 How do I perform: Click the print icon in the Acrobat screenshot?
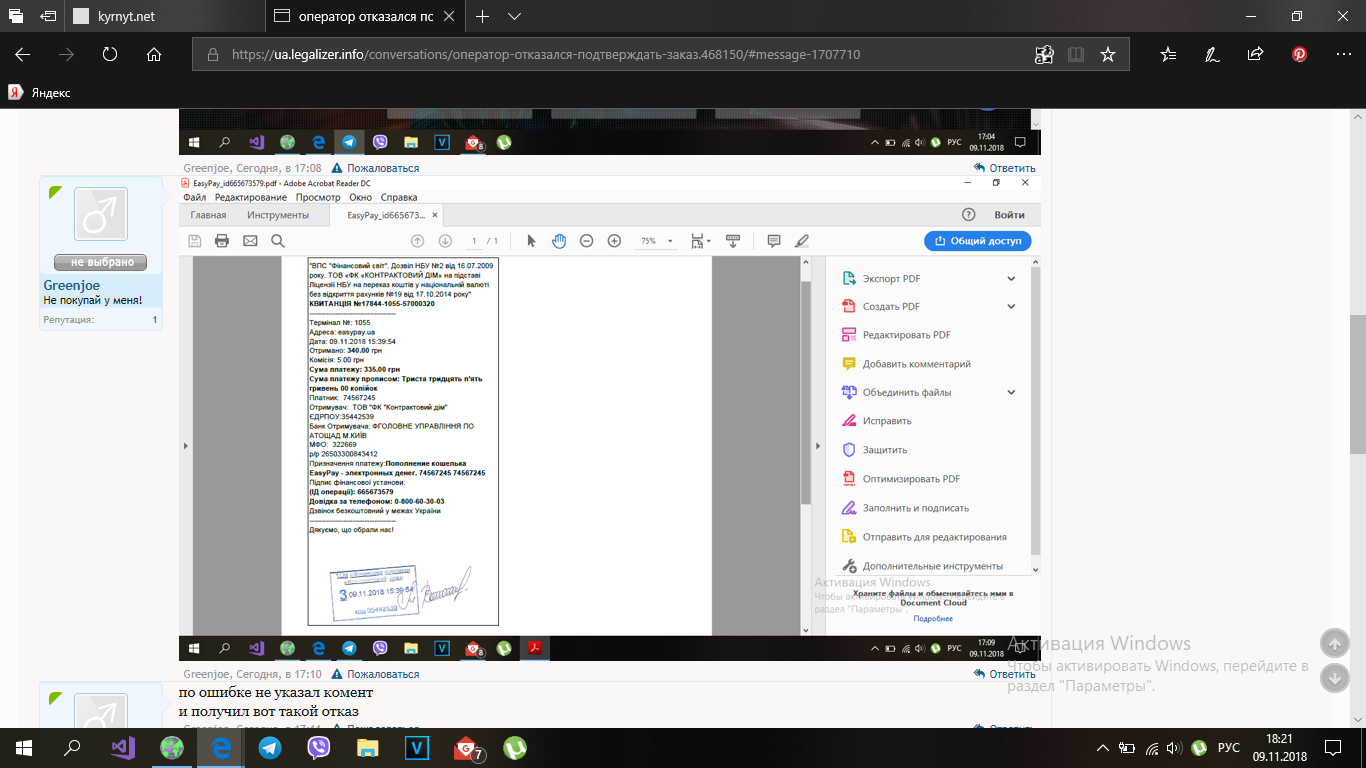coord(222,241)
